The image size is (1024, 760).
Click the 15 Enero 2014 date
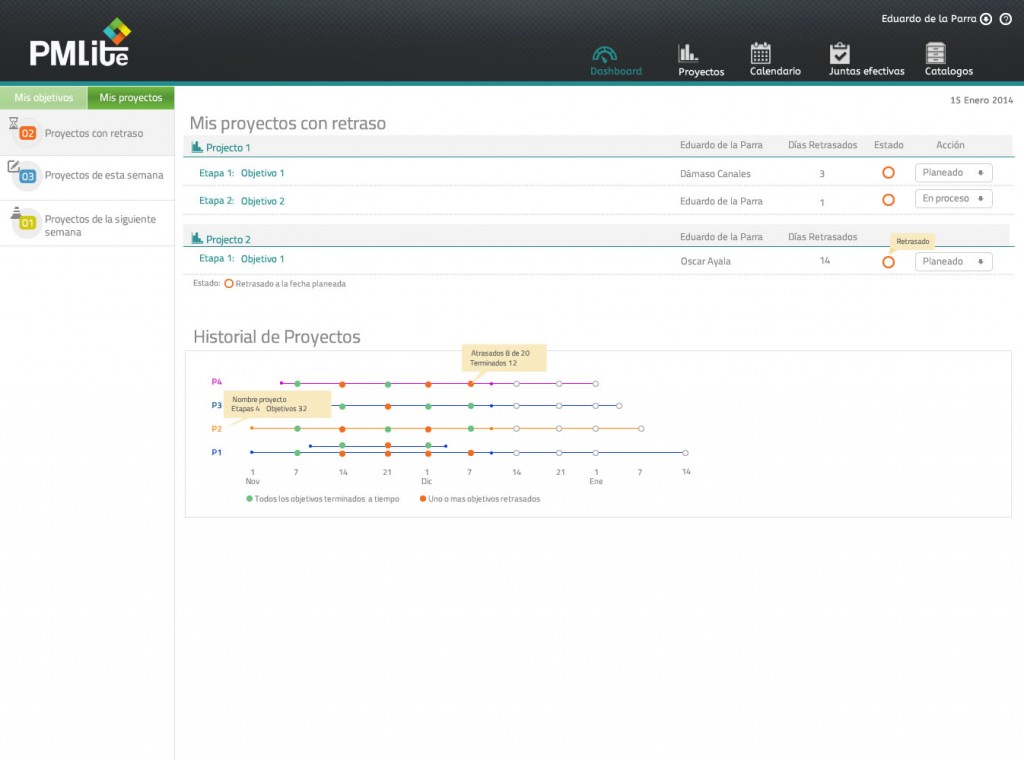coord(982,100)
